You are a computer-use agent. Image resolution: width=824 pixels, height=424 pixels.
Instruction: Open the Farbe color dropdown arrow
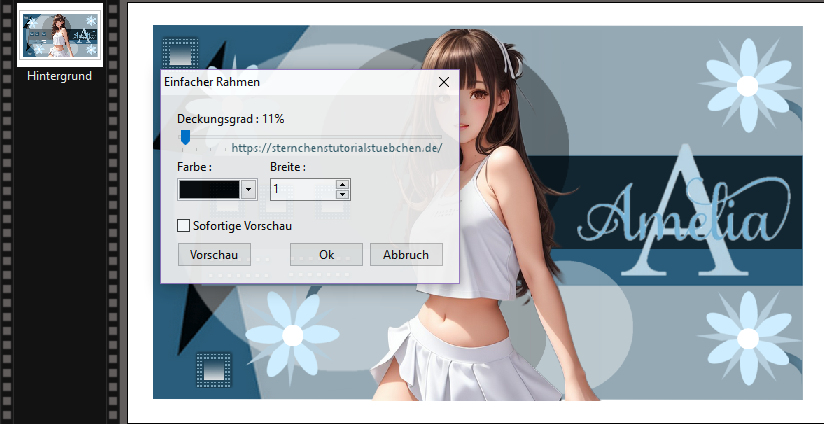click(248, 189)
